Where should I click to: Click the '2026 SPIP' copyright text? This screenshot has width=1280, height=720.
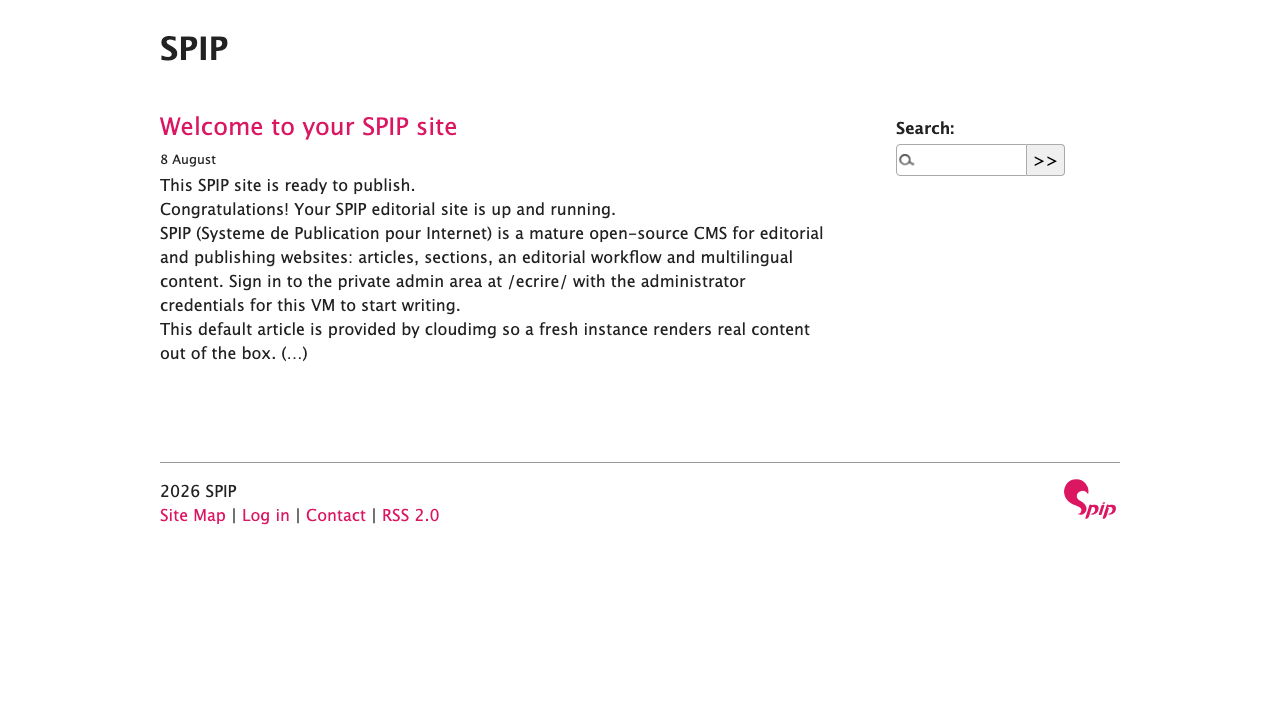198,492
